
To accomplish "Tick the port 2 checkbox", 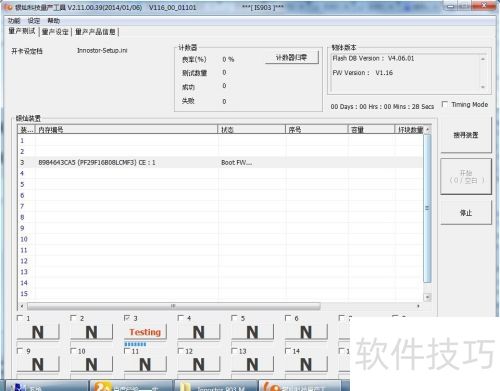I will tap(73, 318).
